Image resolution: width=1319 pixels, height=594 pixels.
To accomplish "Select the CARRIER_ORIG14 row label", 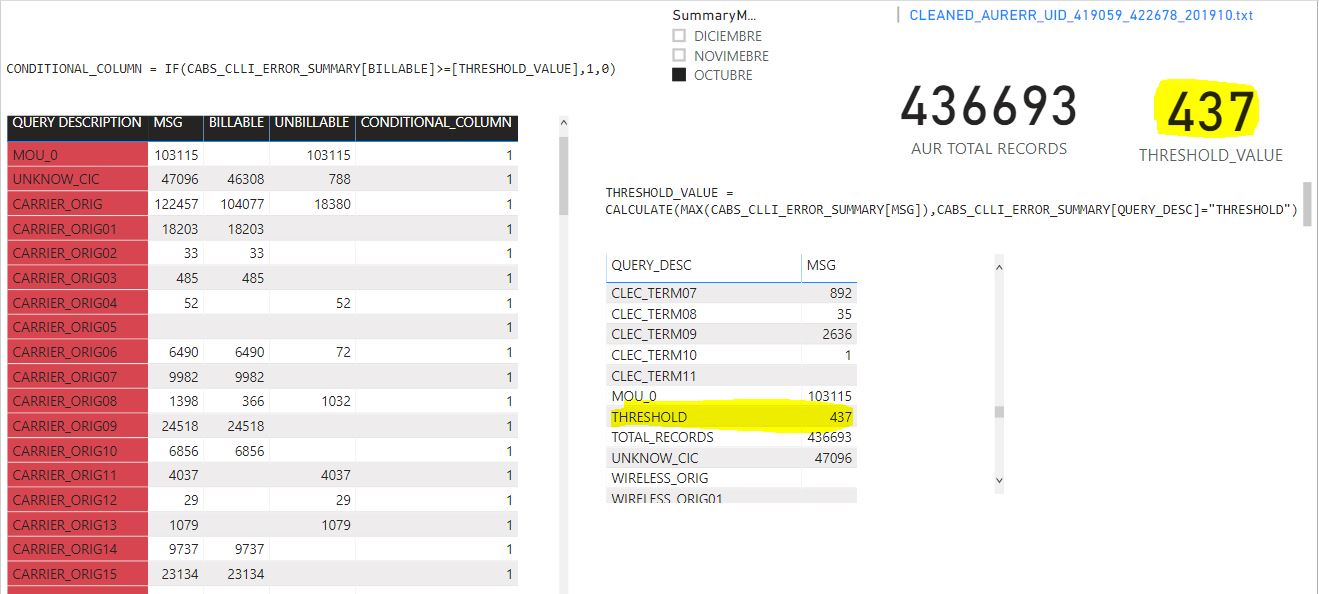I will (x=65, y=548).
